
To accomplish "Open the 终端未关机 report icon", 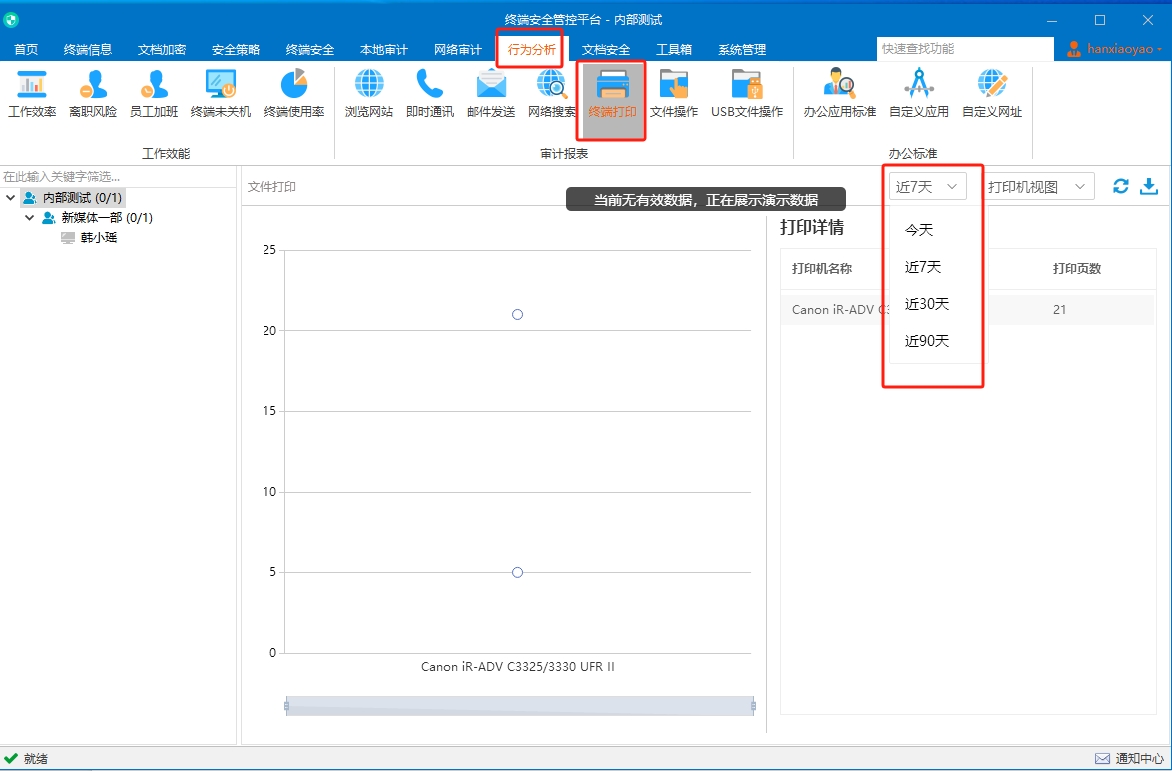I will (x=220, y=93).
